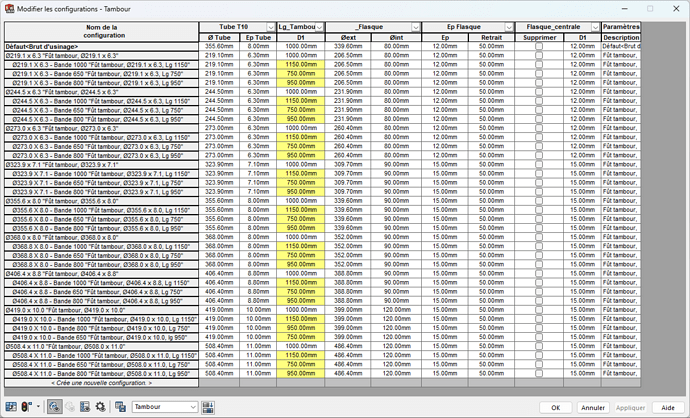690x418 pixels.
Task: Click the save table view icon left of Tambour box
Action: [x=120, y=407]
